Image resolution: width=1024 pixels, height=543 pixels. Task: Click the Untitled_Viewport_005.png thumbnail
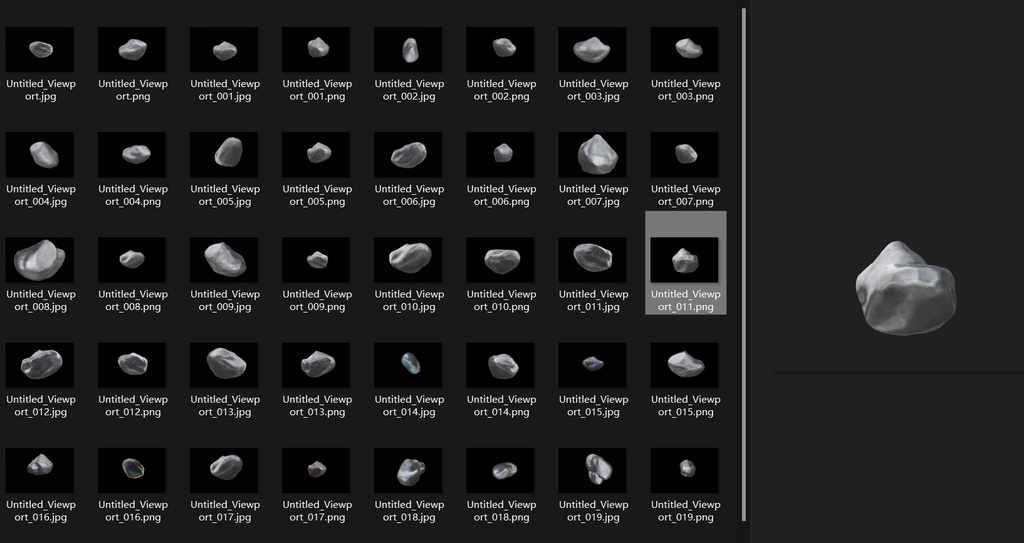coord(316,155)
